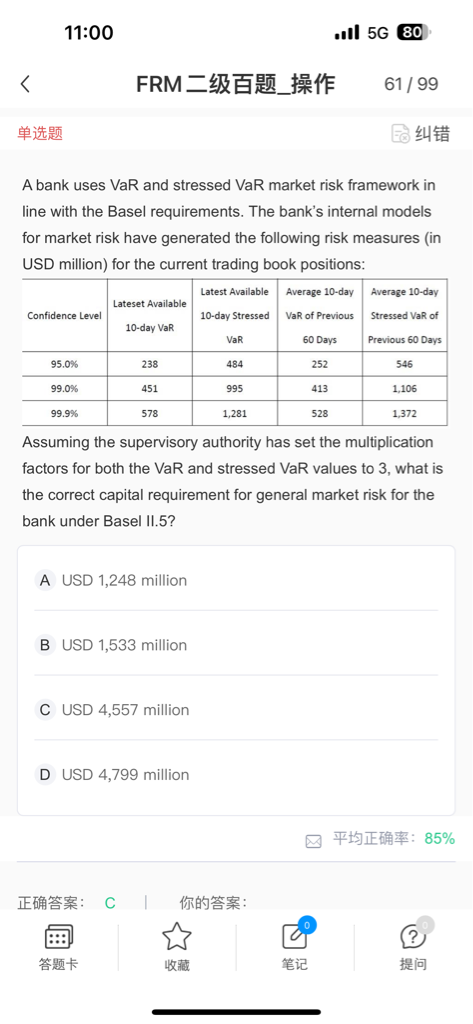Viewport: 473px width, 1024px height.
Task: Tap the 正确答案 C label
Action: tap(67, 903)
